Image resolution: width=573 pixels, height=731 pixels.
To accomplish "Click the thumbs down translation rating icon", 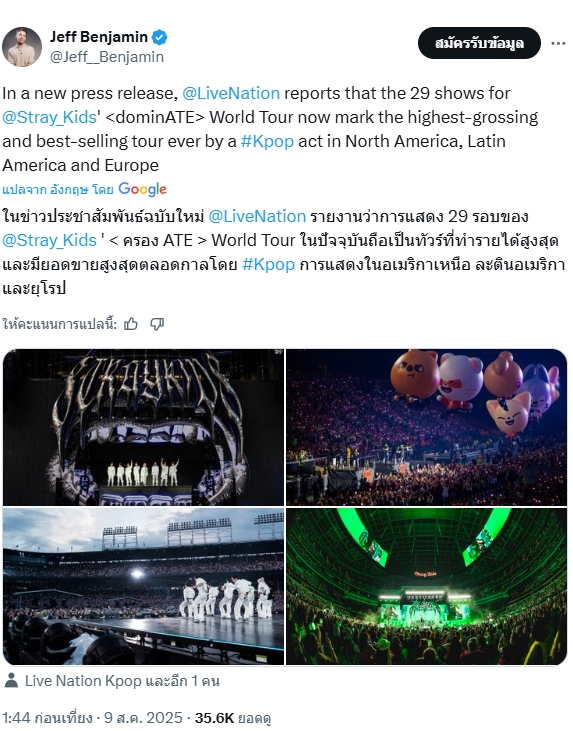I will 157,324.
